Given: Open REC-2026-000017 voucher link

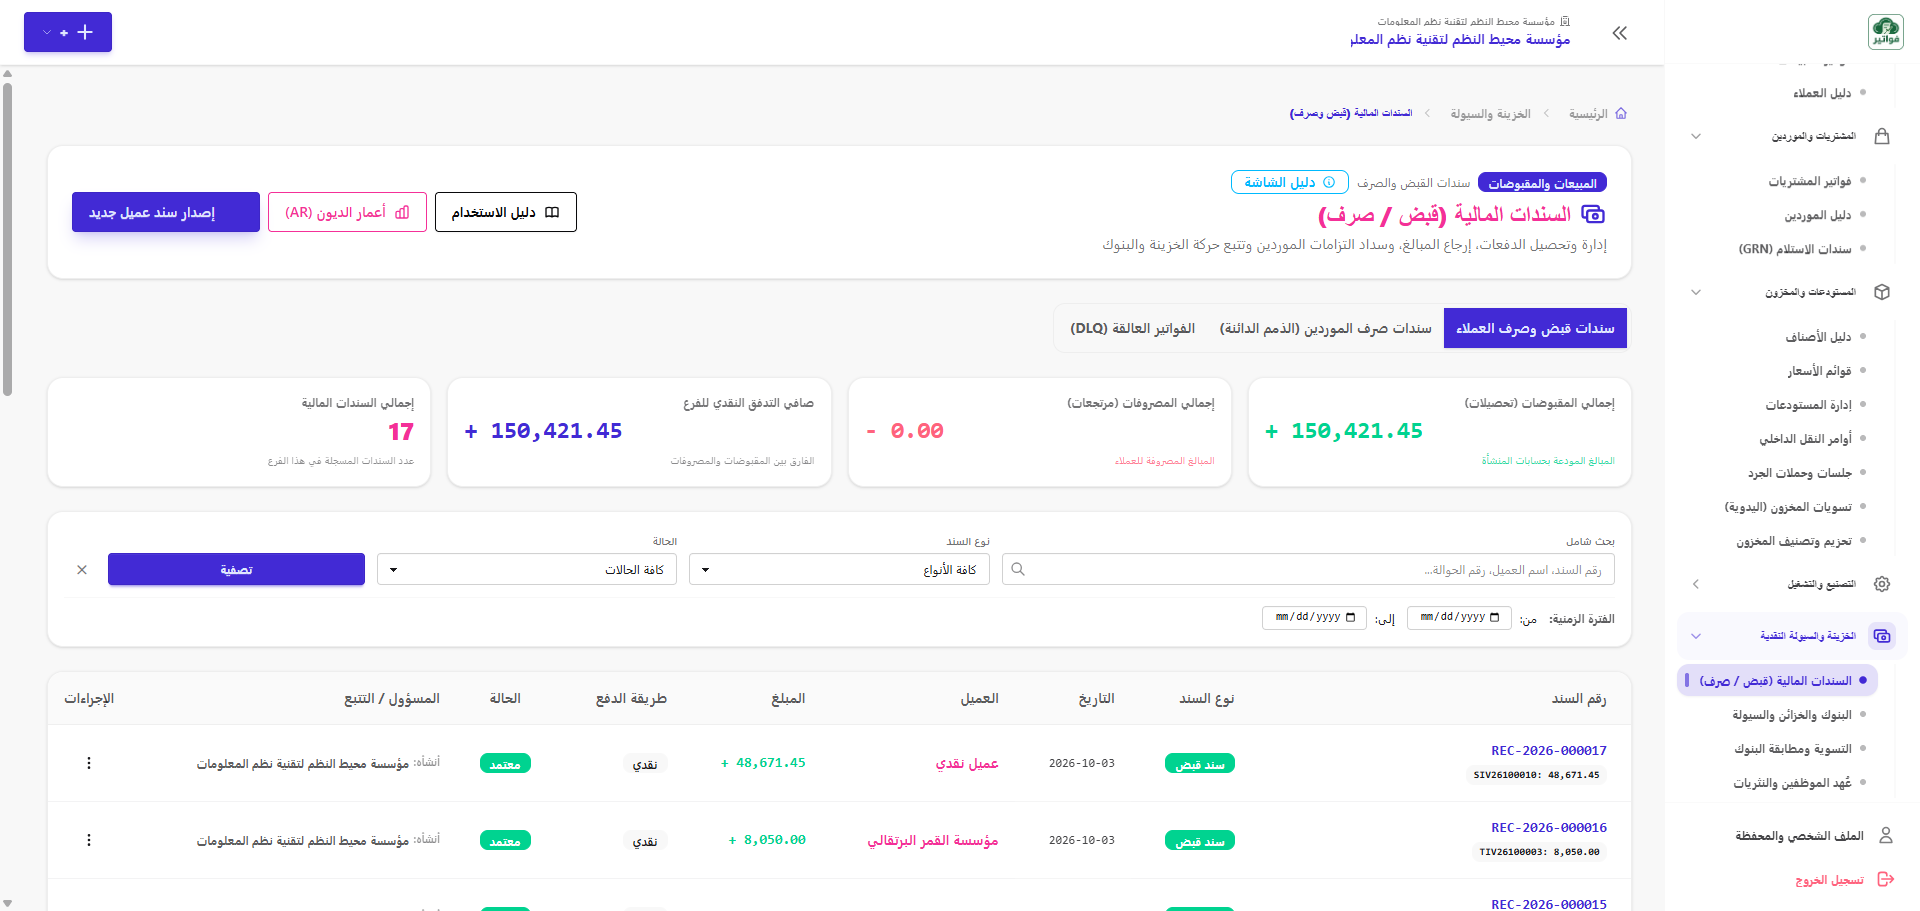Looking at the screenshot, I should [x=1548, y=750].
